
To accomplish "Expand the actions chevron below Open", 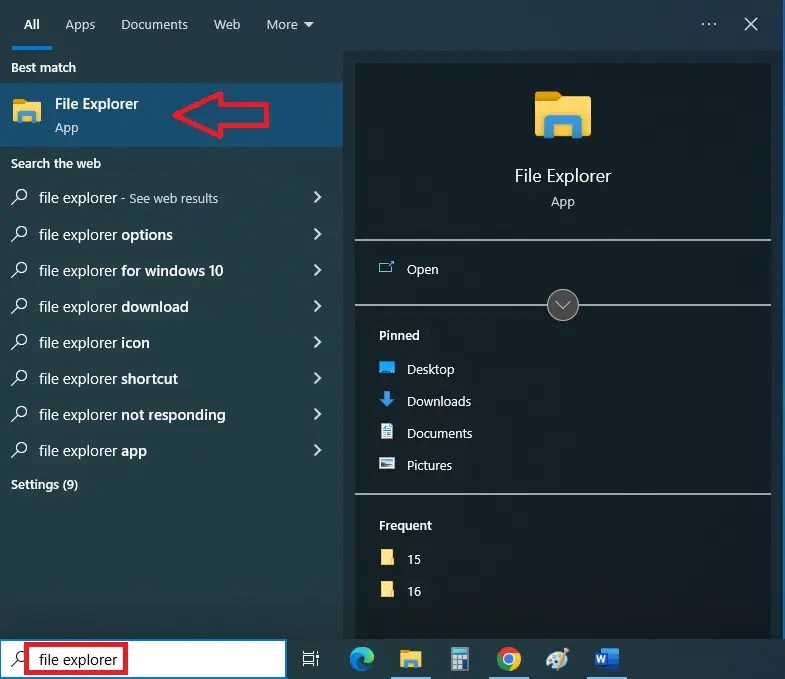I will point(563,304).
